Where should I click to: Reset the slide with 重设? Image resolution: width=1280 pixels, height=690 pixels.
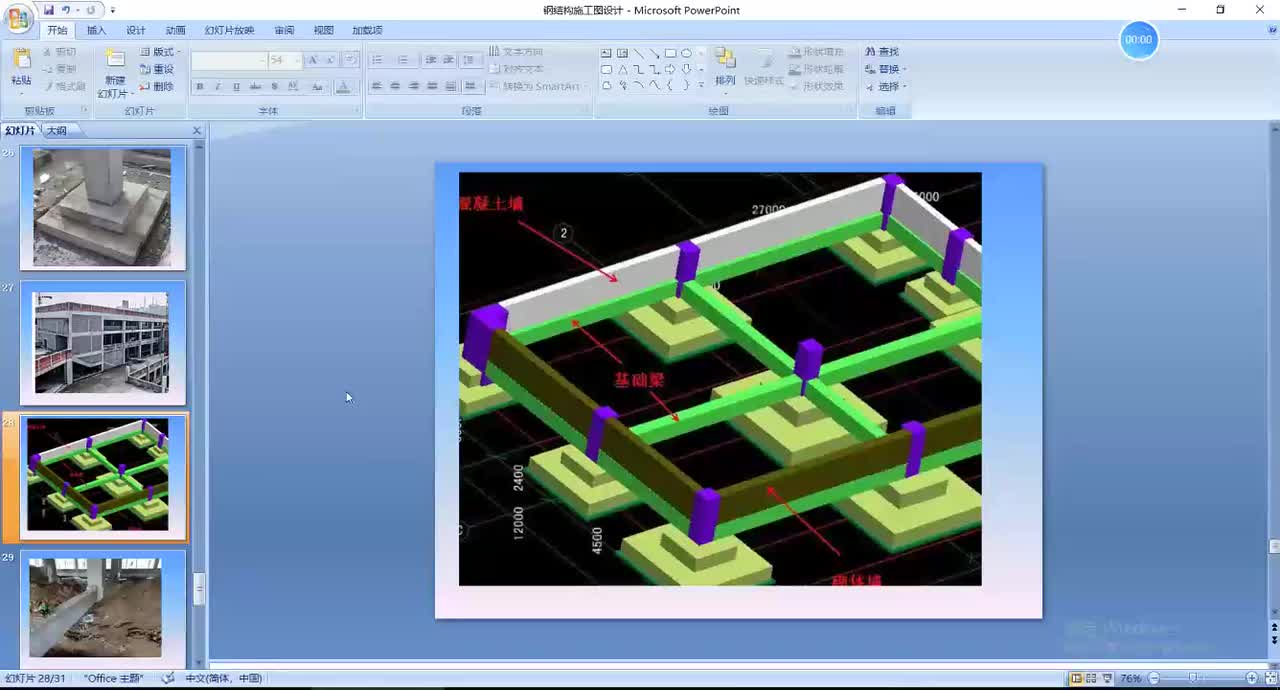pyautogui.click(x=157, y=69)
